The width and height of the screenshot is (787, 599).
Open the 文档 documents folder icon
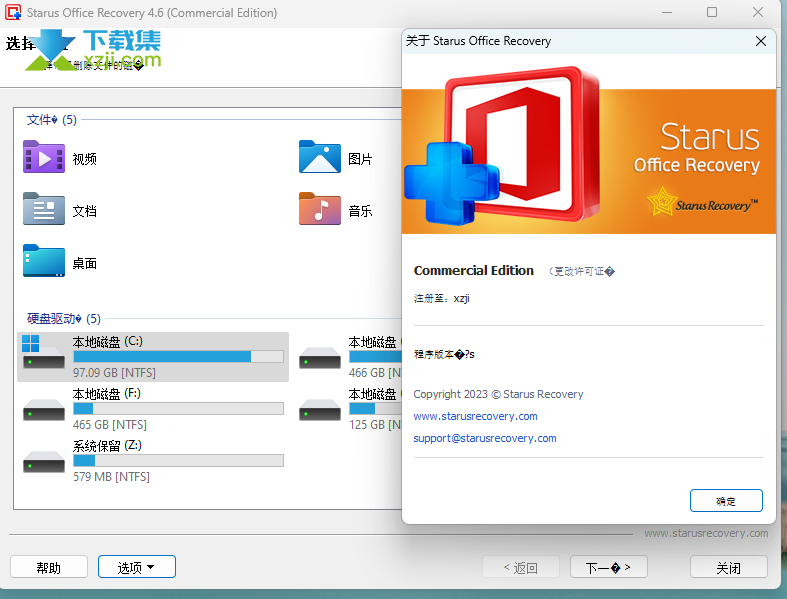tap(44, 209)
